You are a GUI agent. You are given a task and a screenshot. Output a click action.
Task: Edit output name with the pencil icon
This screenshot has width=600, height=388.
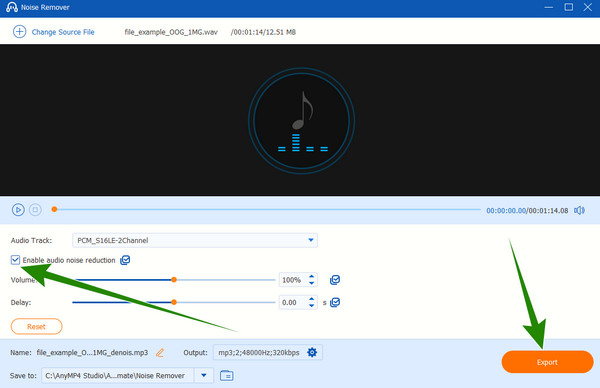(160, 352)
